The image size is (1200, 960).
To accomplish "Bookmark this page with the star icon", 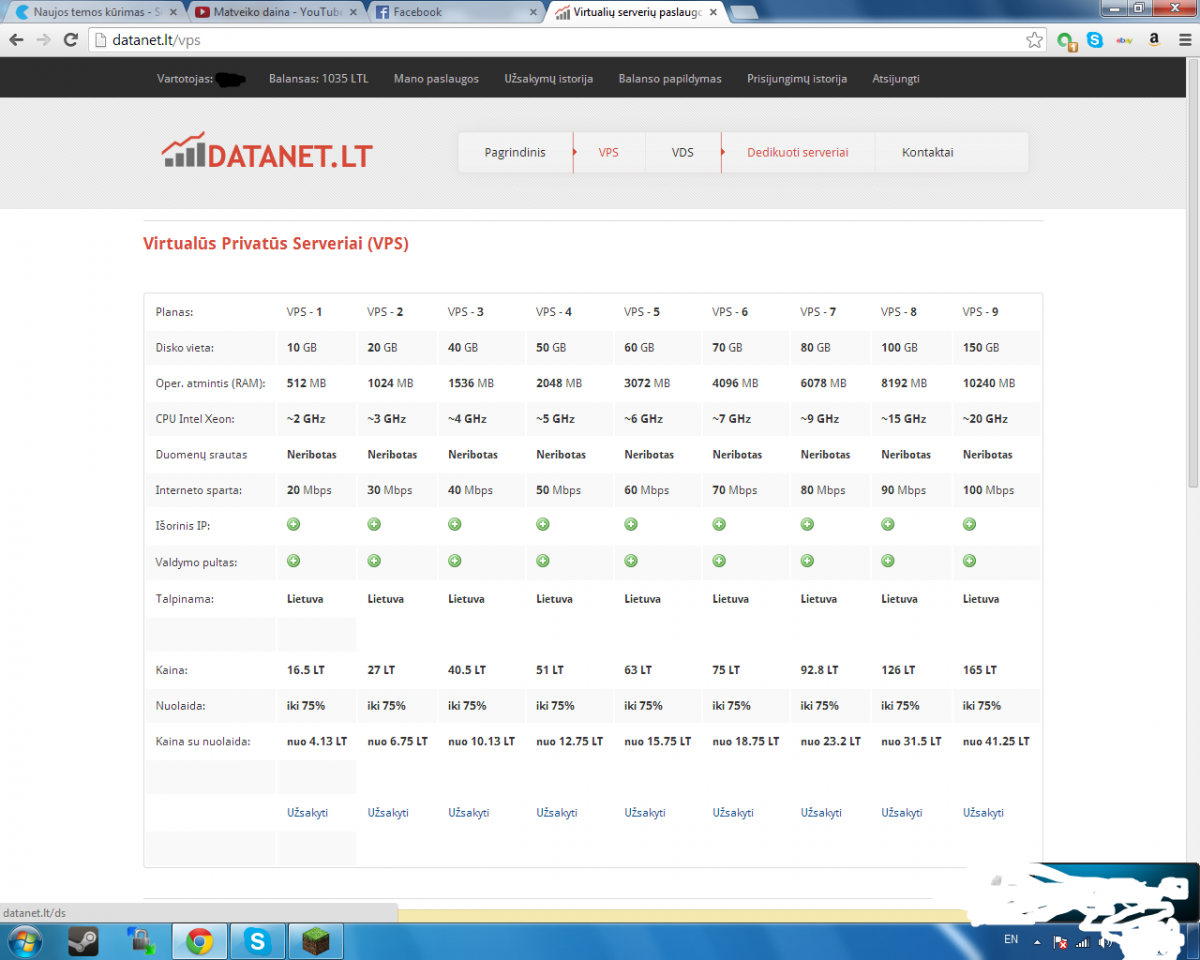I will point(1034,40).
